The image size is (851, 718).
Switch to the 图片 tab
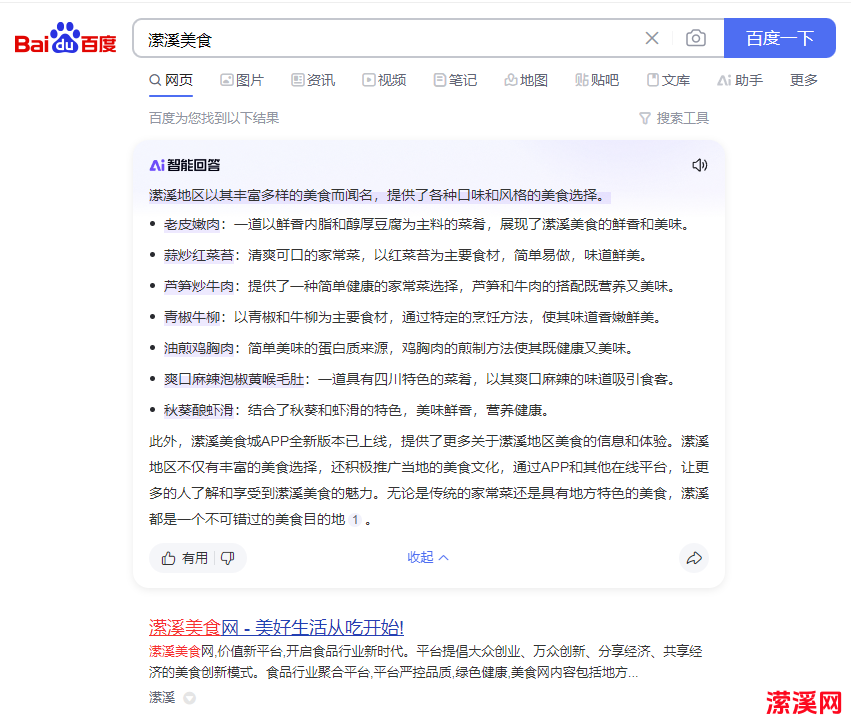point(242,80)
